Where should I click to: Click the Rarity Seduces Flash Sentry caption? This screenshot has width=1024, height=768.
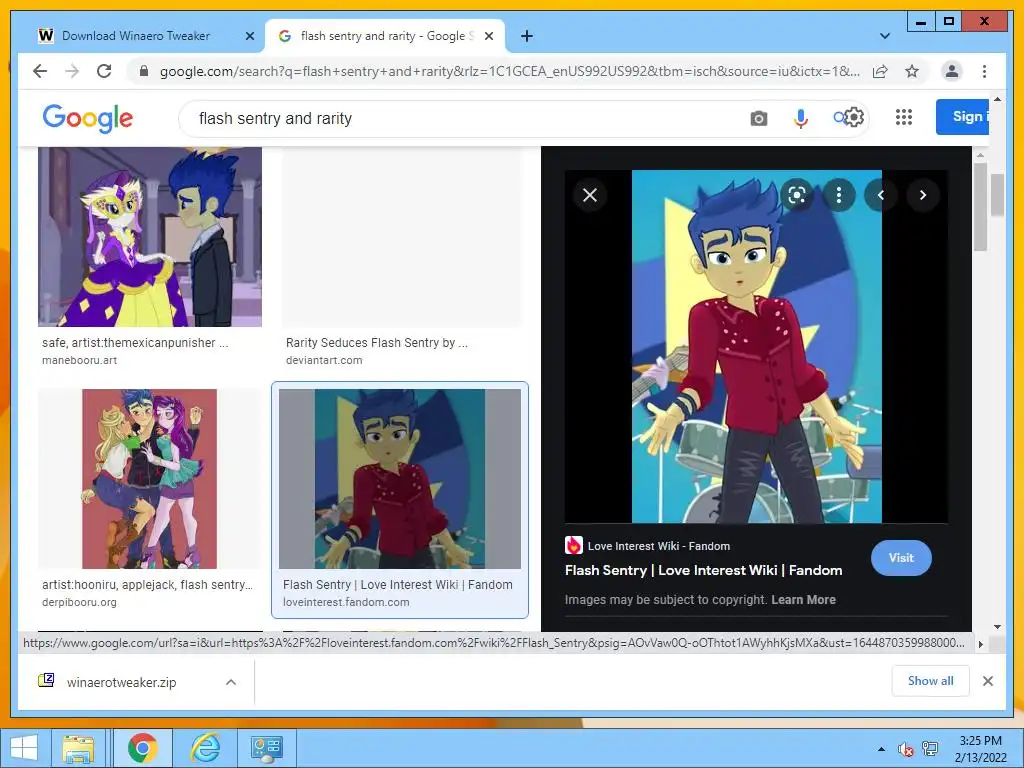coord(377,342)
